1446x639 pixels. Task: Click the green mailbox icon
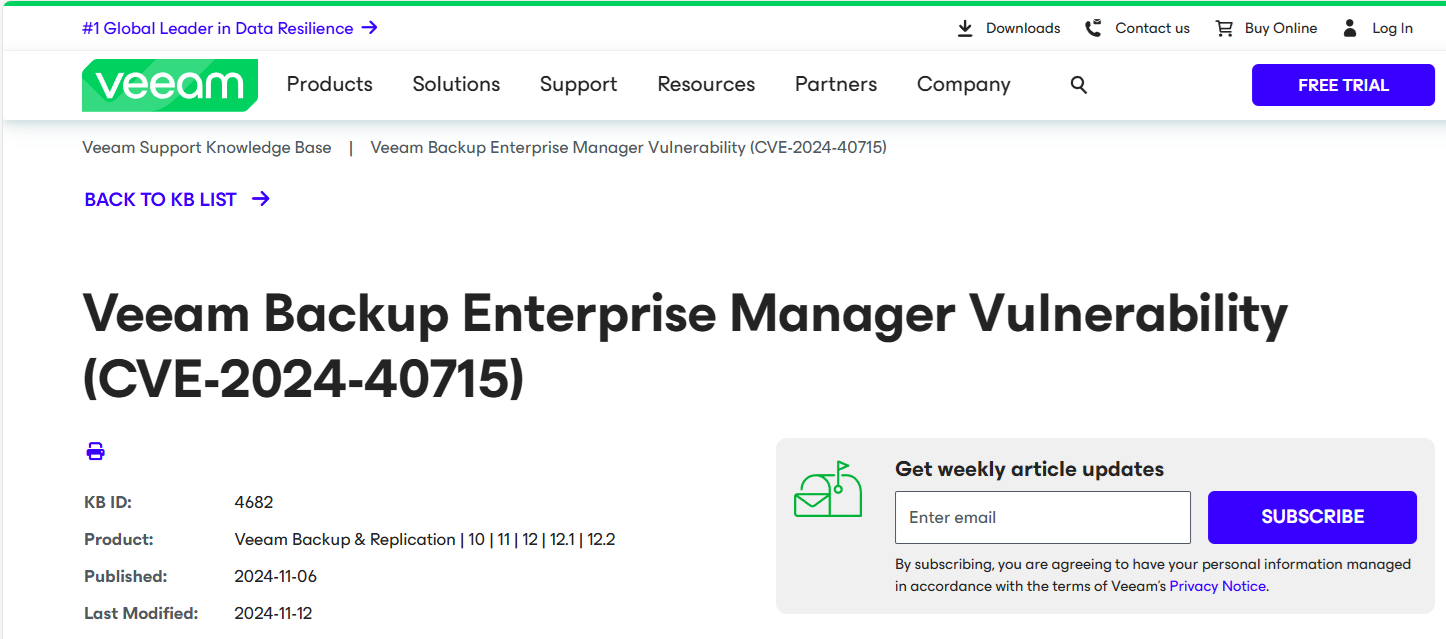(x=828, y=489)
